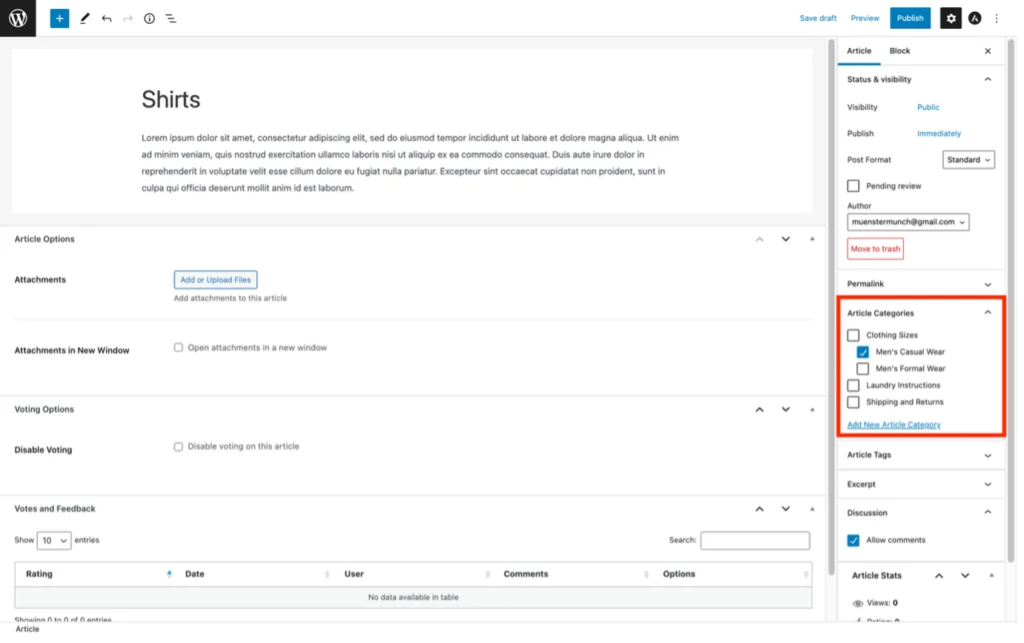Click the Preview button
This screenshot has height=643, width=1024.
click(865, 18)
